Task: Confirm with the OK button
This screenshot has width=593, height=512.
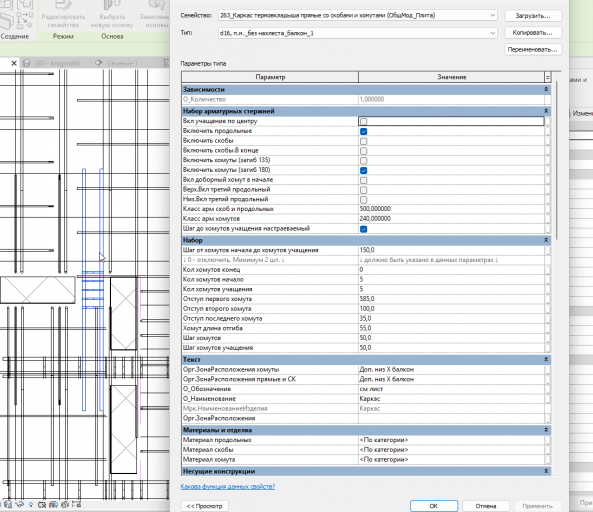Action: click(x=434, y=506)
